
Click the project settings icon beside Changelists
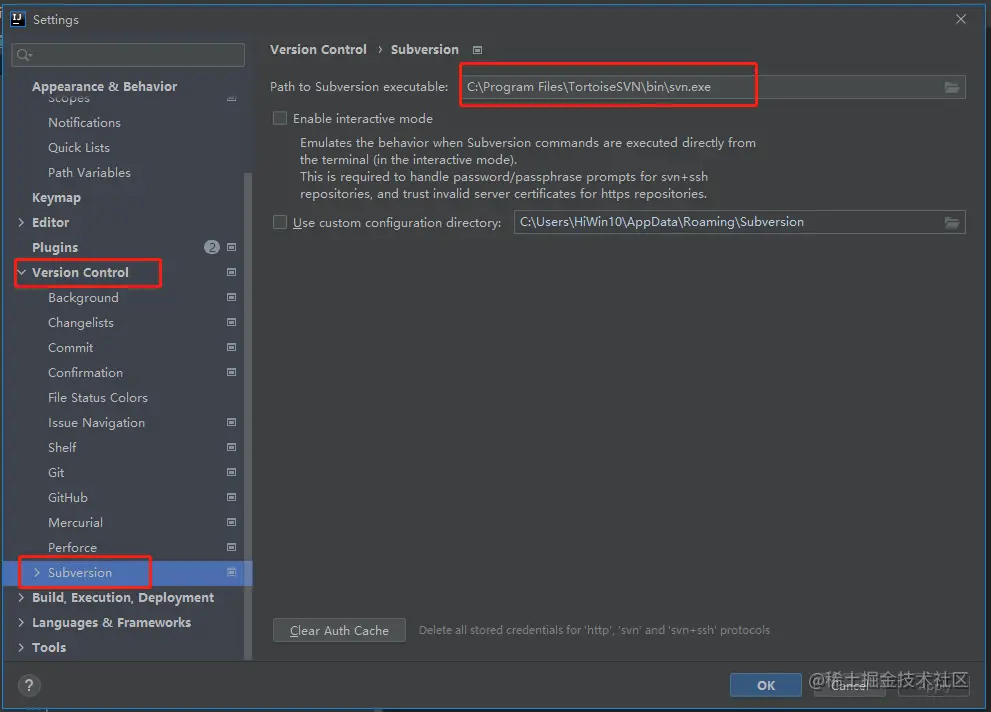coord(231,322)
